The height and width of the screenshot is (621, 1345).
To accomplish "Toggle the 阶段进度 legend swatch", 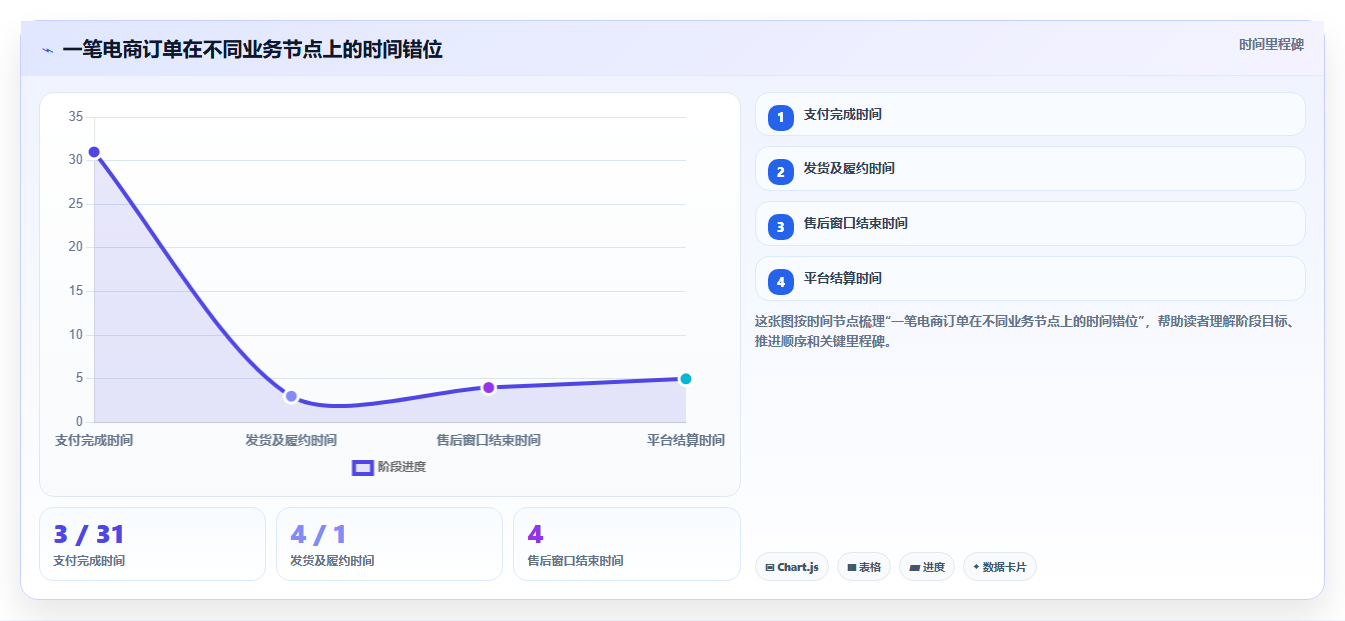I will (x=363, y=467).
